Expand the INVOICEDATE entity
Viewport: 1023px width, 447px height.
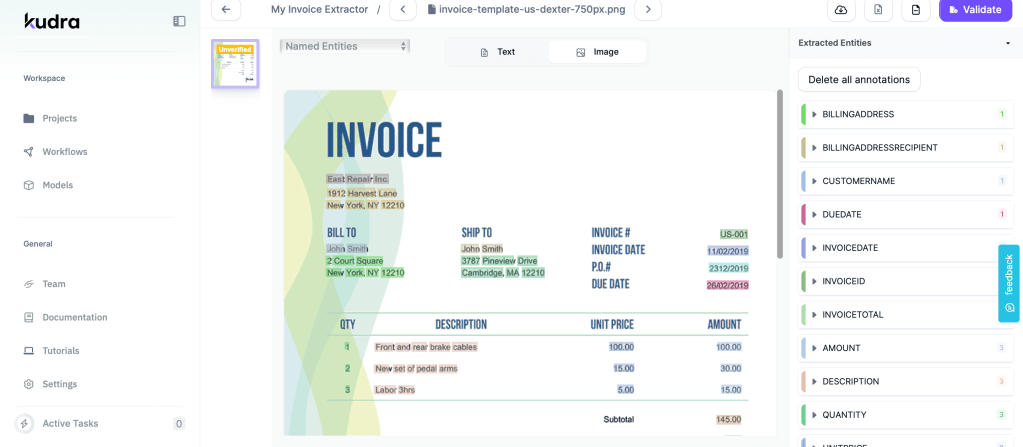click(x=814, y=248)
